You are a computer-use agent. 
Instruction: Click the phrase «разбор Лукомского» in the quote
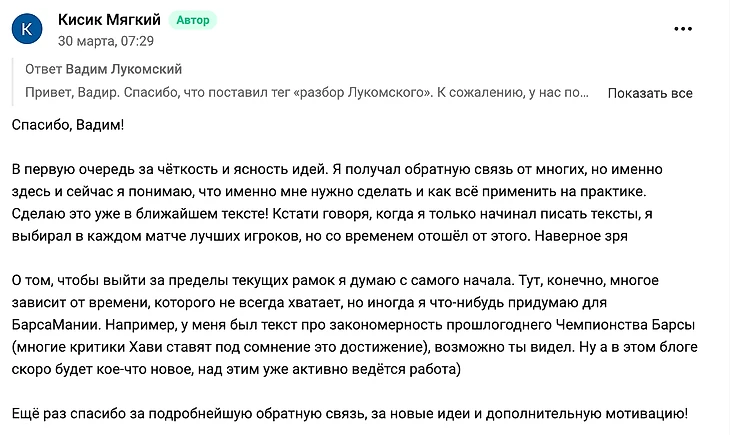point(363,93)
